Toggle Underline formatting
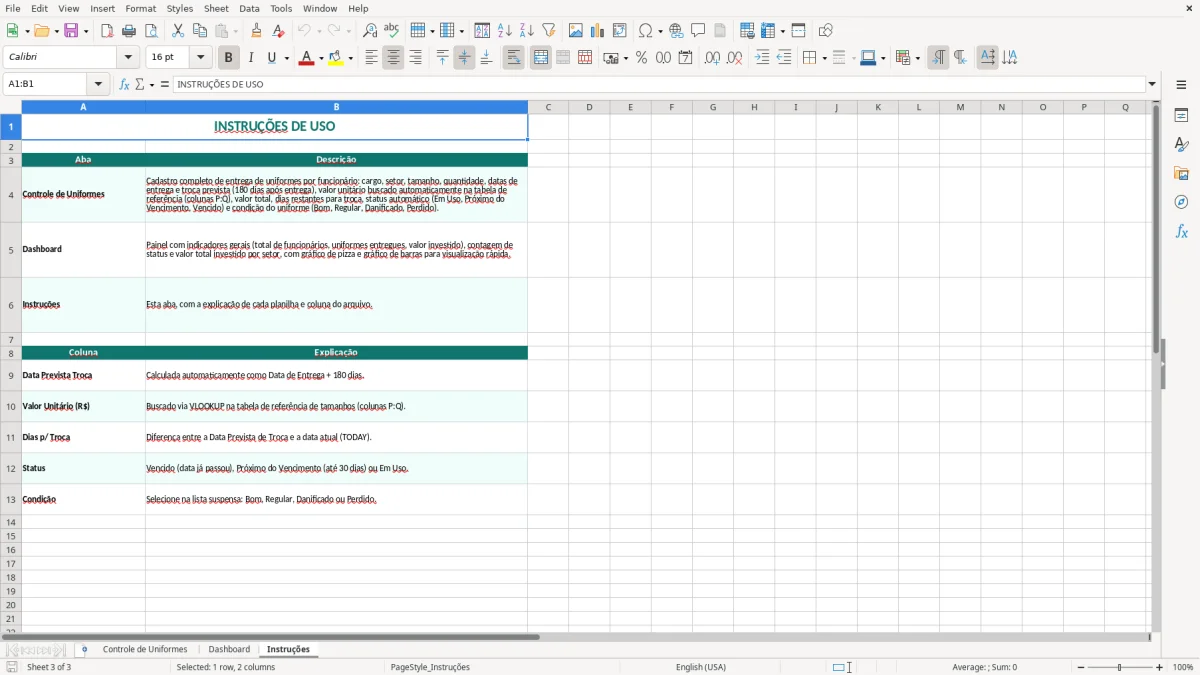 [x=271, y=58]
